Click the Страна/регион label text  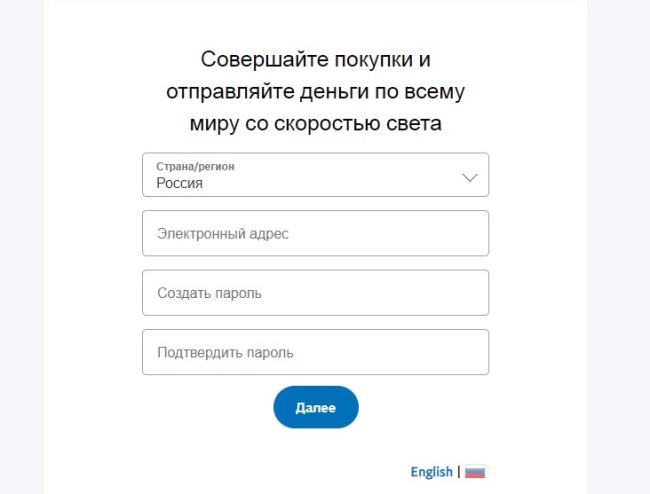[195, 166]
